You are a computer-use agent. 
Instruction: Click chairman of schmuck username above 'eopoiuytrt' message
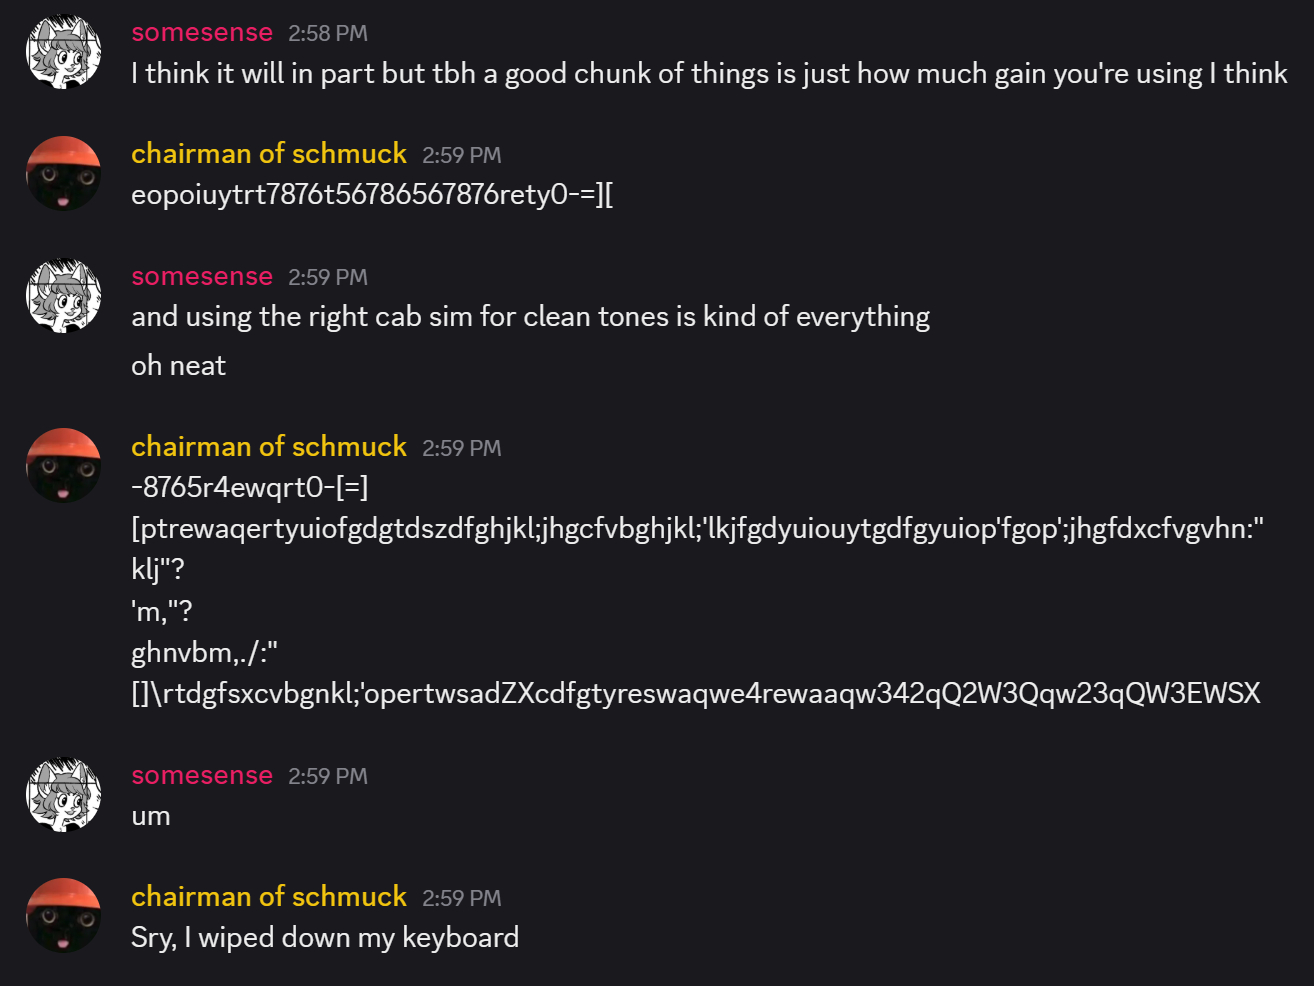click(269, 154)
